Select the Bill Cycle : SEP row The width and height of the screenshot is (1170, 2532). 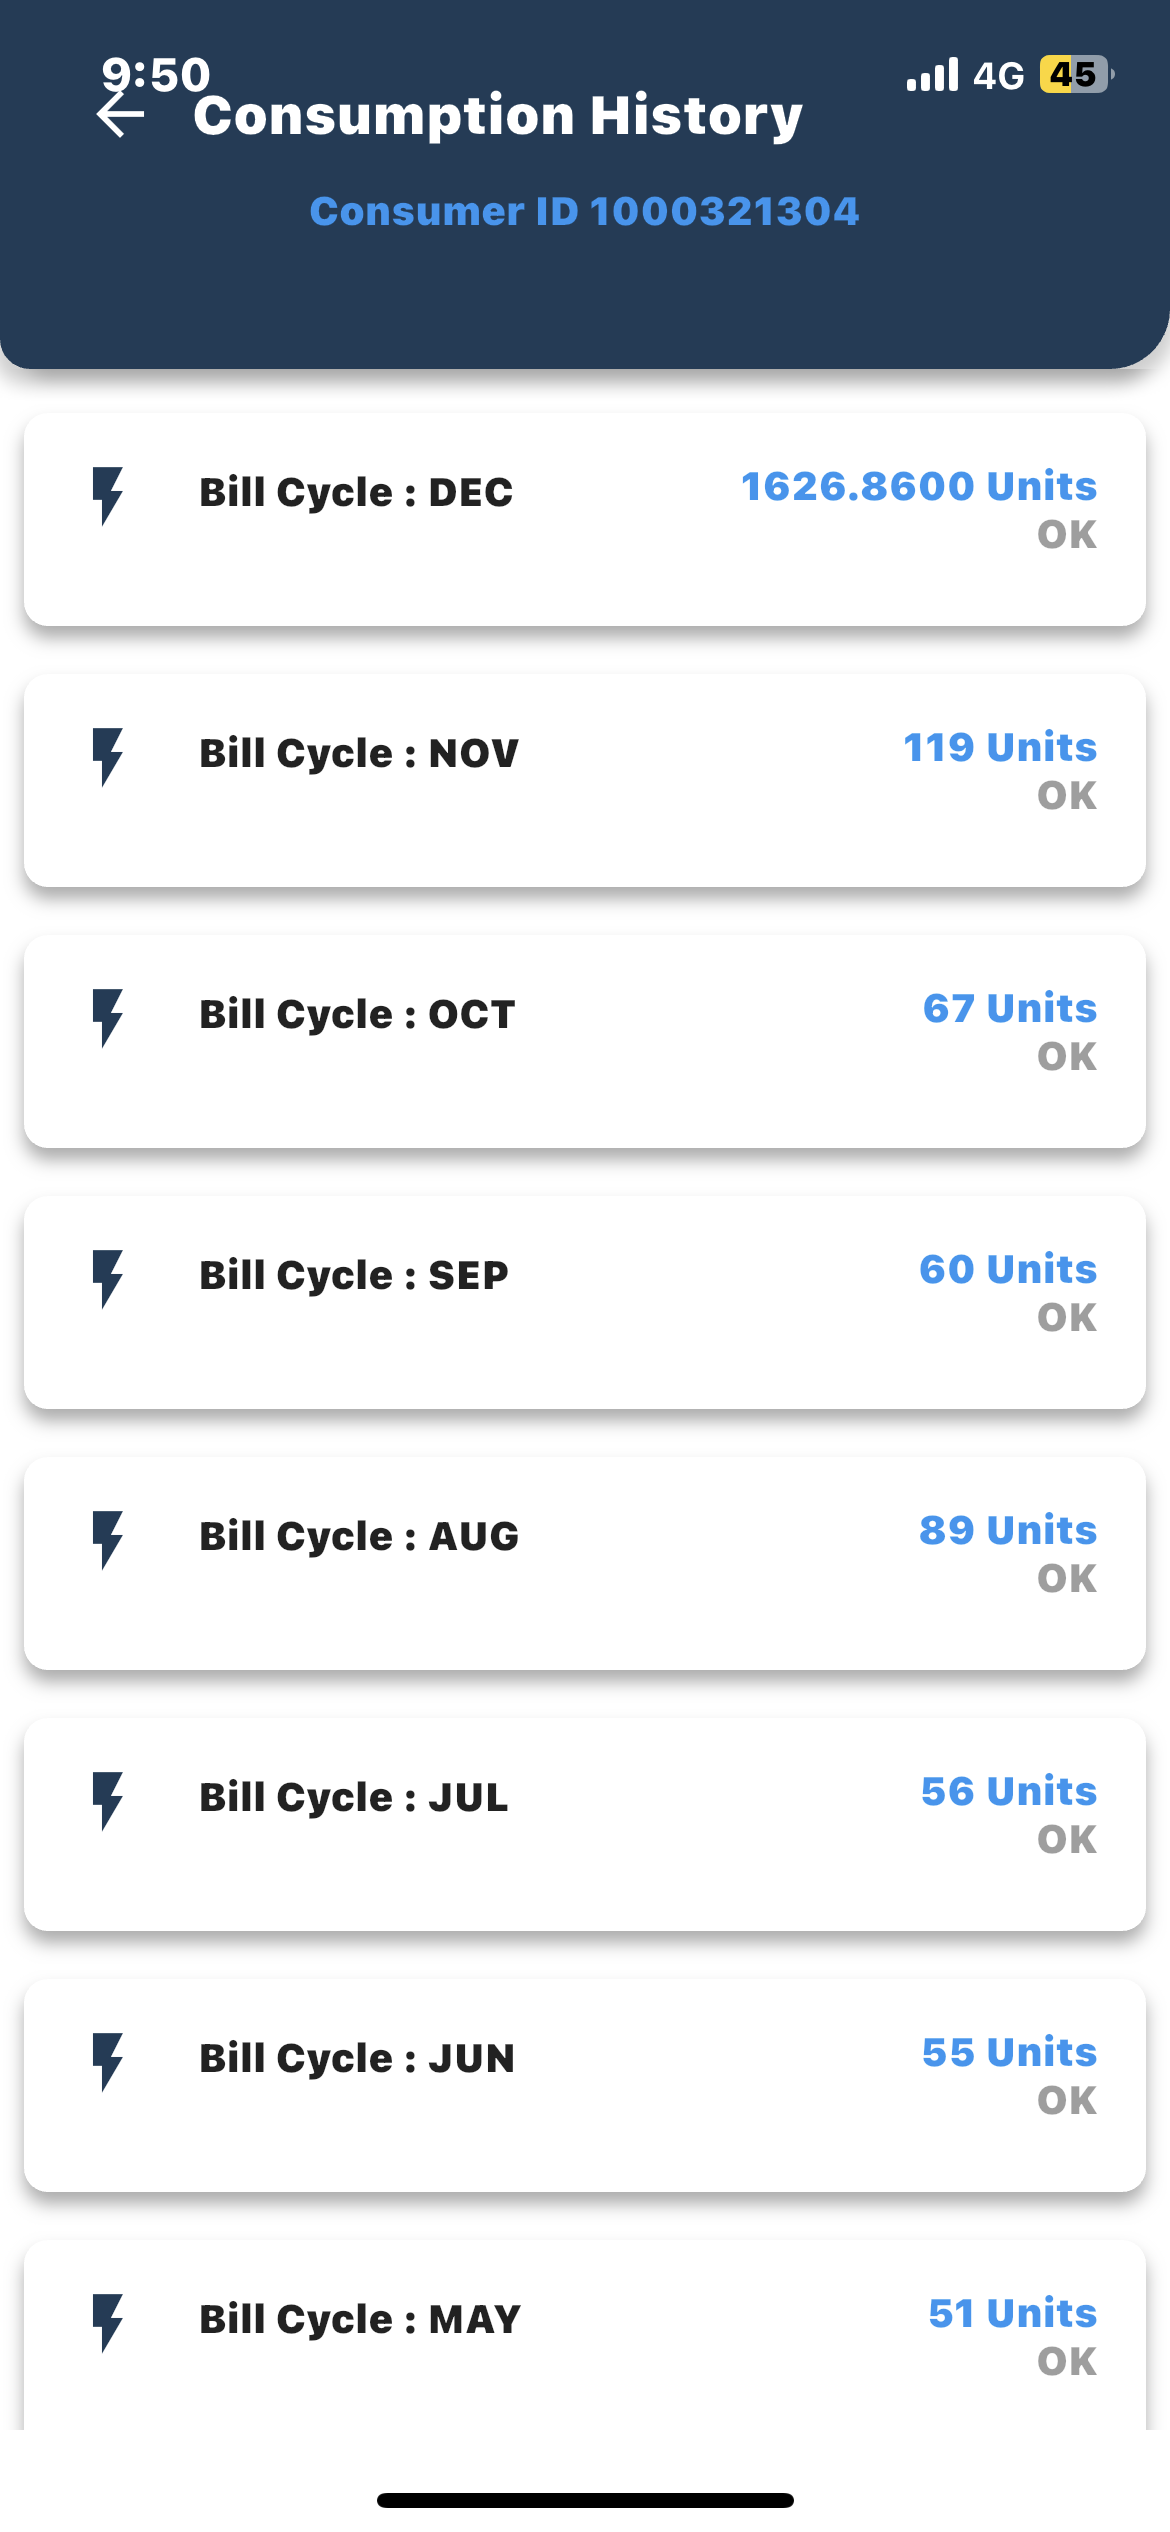(x=354, y=1275)
